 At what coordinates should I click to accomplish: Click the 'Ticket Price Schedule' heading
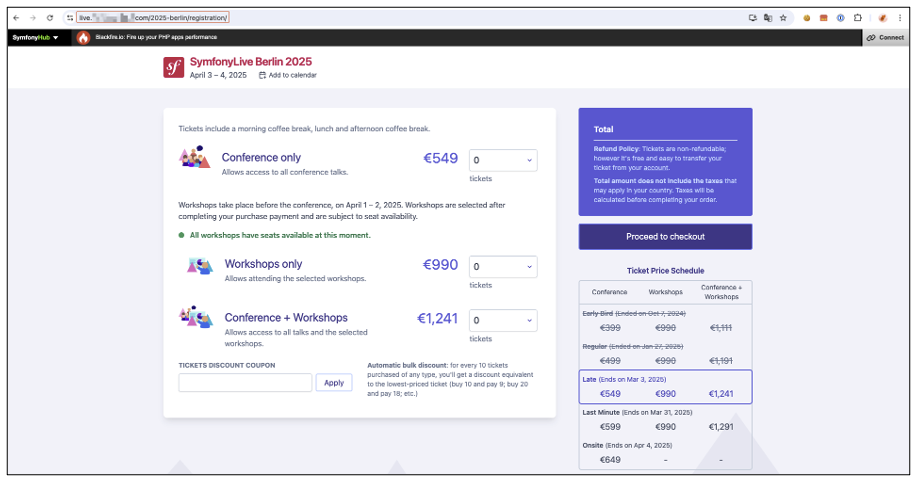[x=665, y=271]
